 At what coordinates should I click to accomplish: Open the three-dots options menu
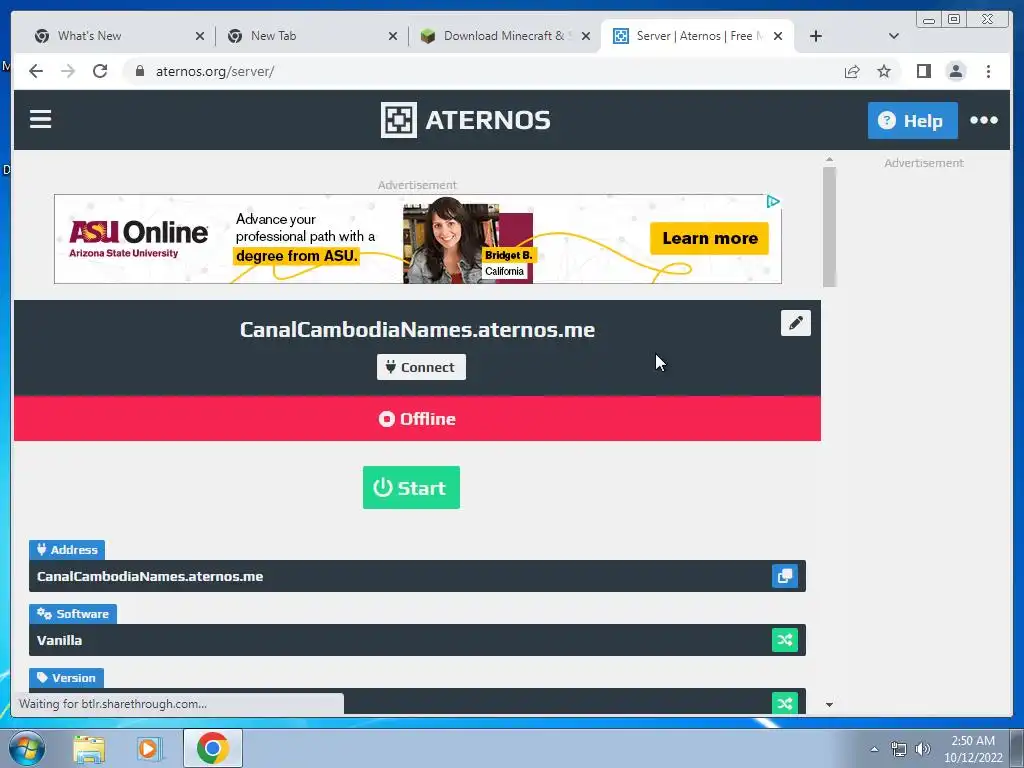tap(984, 120)
